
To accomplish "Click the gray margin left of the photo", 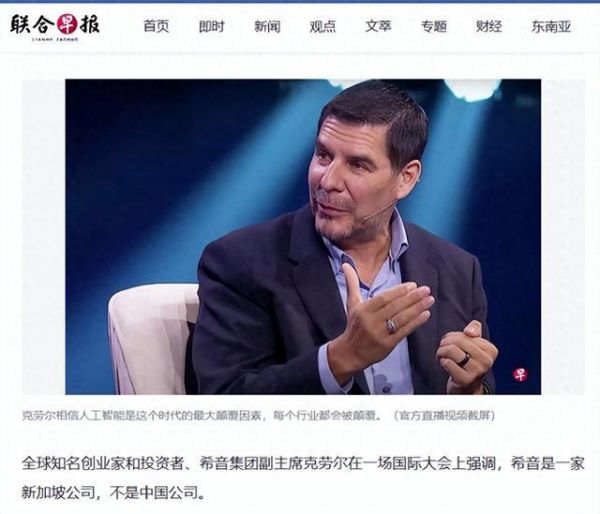I will [x=44, y=237].
